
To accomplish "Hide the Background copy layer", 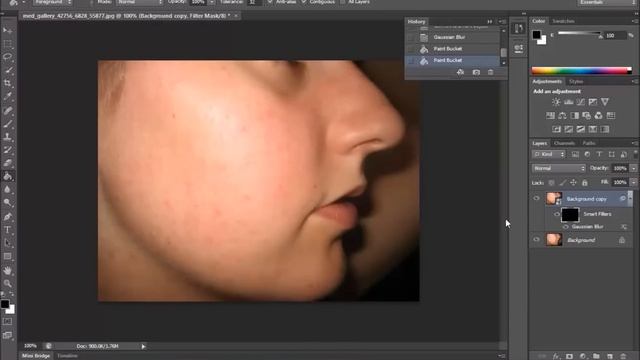I will 536,199.
